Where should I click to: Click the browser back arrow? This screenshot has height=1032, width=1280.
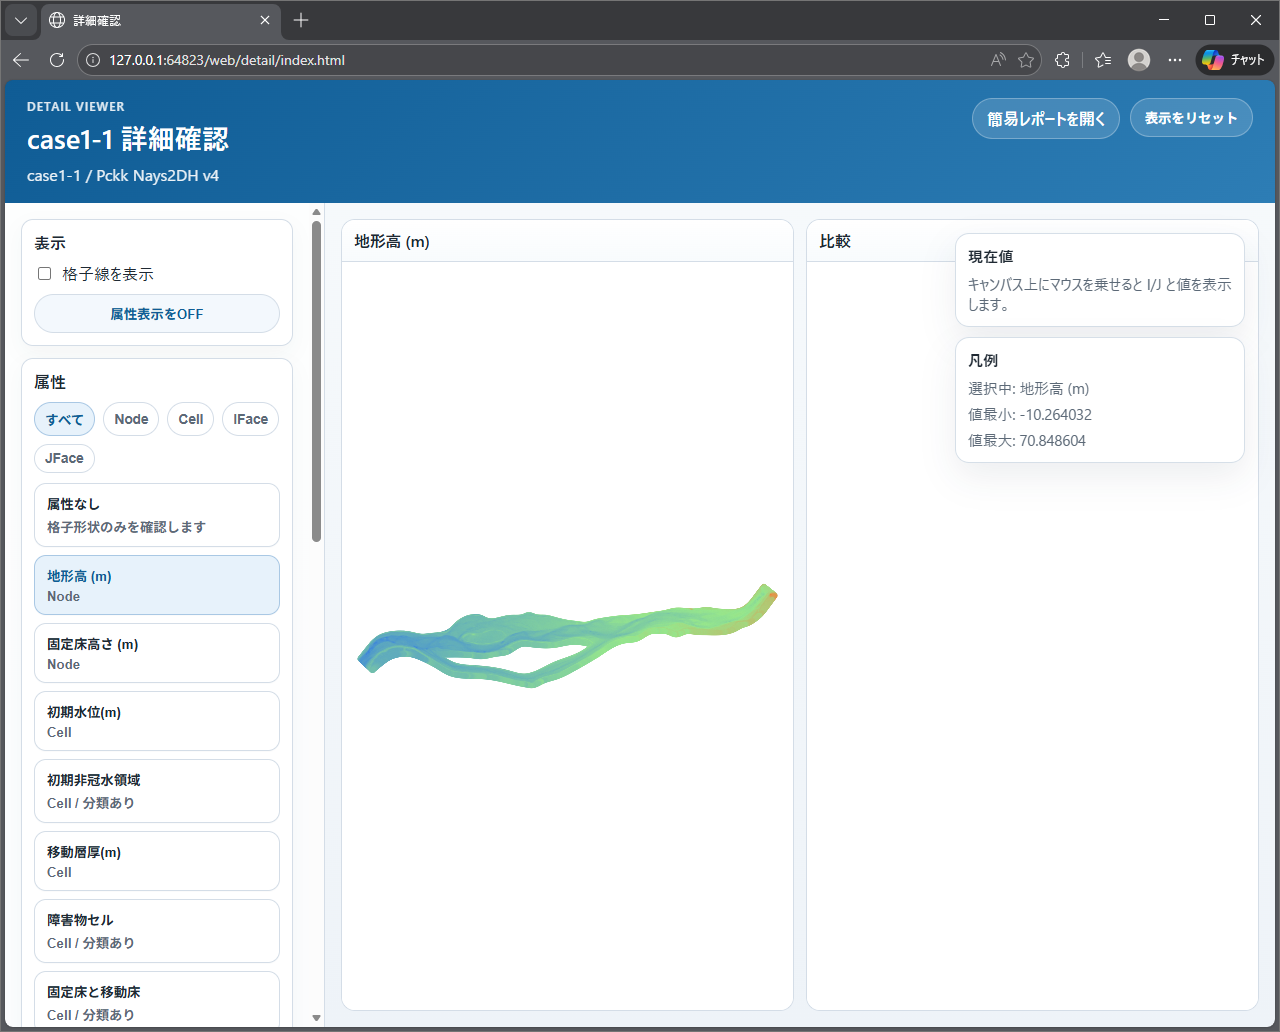click(x=20, y=60)
